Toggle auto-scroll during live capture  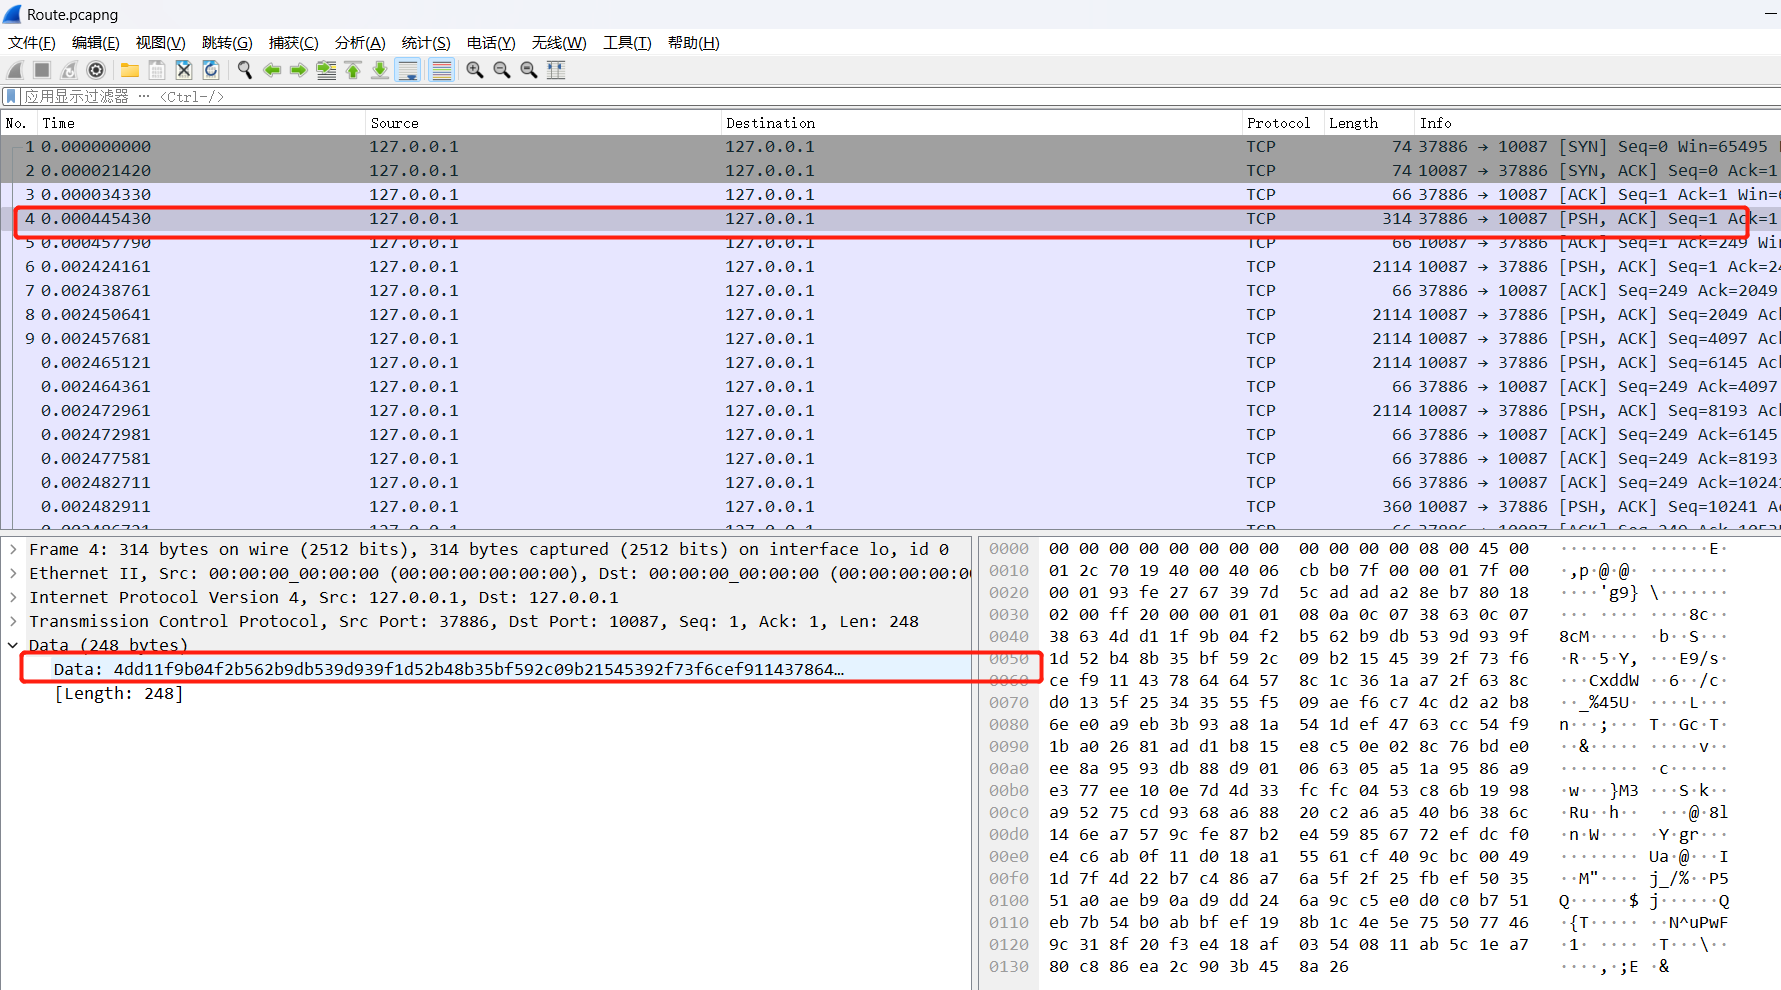(408, 70)
